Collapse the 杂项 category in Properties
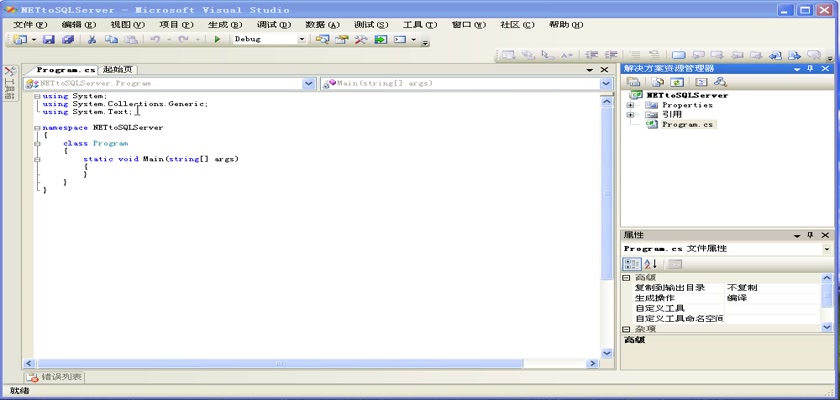This screenshot has width=840, height=400. pyautogui.click(x=626, y=329)
